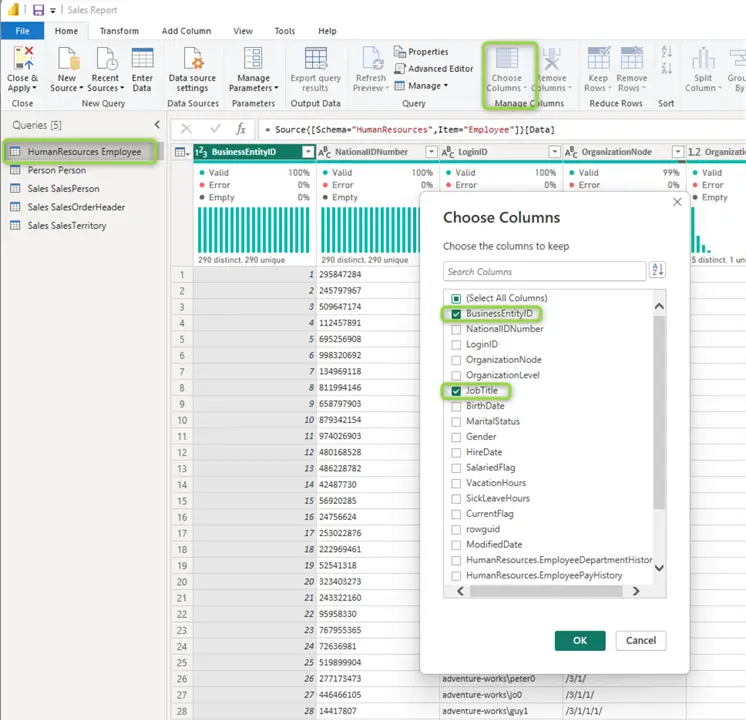
Task: Cancel formula edit with X icon
Action: 186,128
